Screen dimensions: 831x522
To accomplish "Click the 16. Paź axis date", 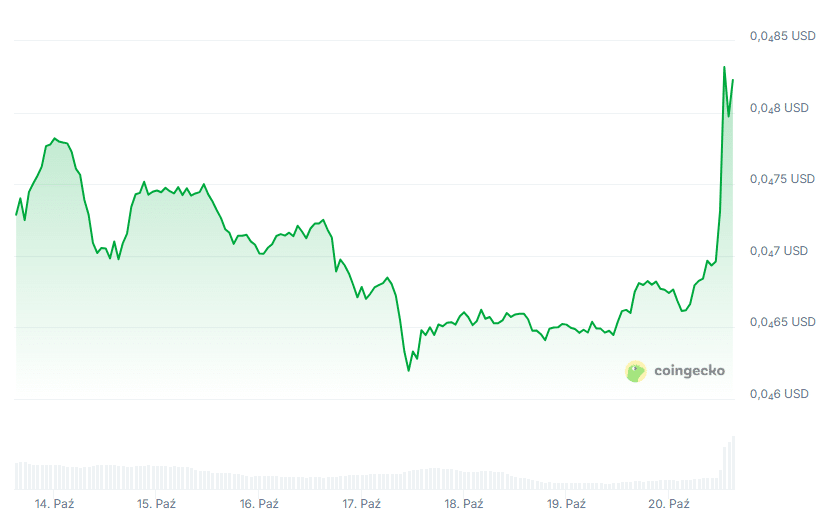I will (x=259, y=504).
